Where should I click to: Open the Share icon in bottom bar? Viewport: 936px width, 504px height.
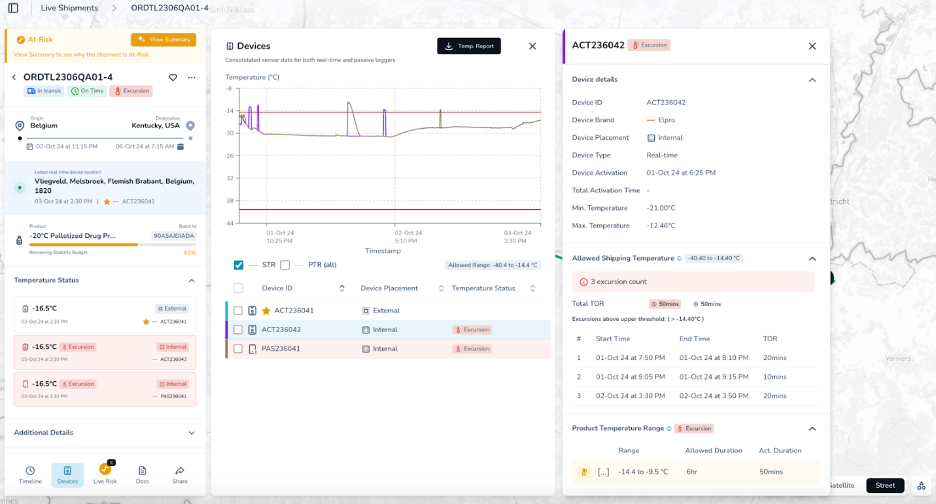(x=180, y=471)
